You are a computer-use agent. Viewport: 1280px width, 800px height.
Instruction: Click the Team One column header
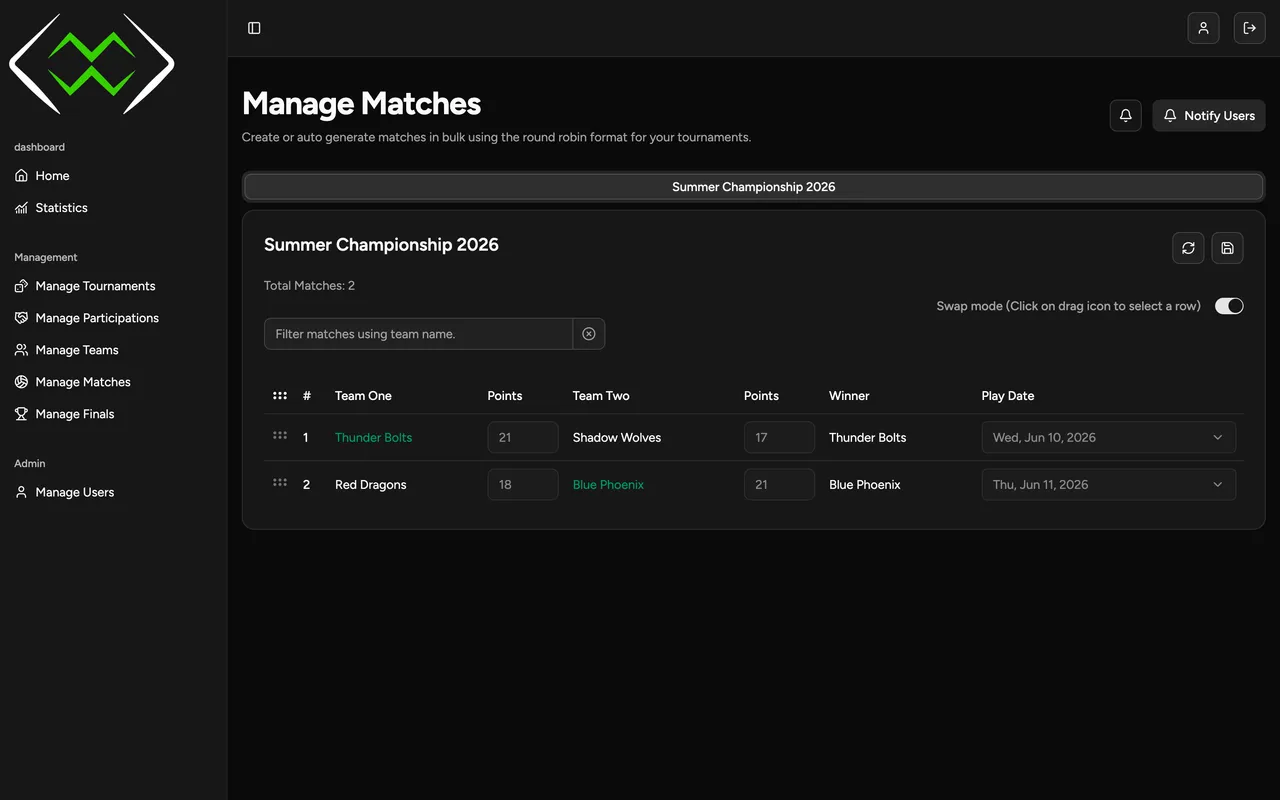click(363, 396)
